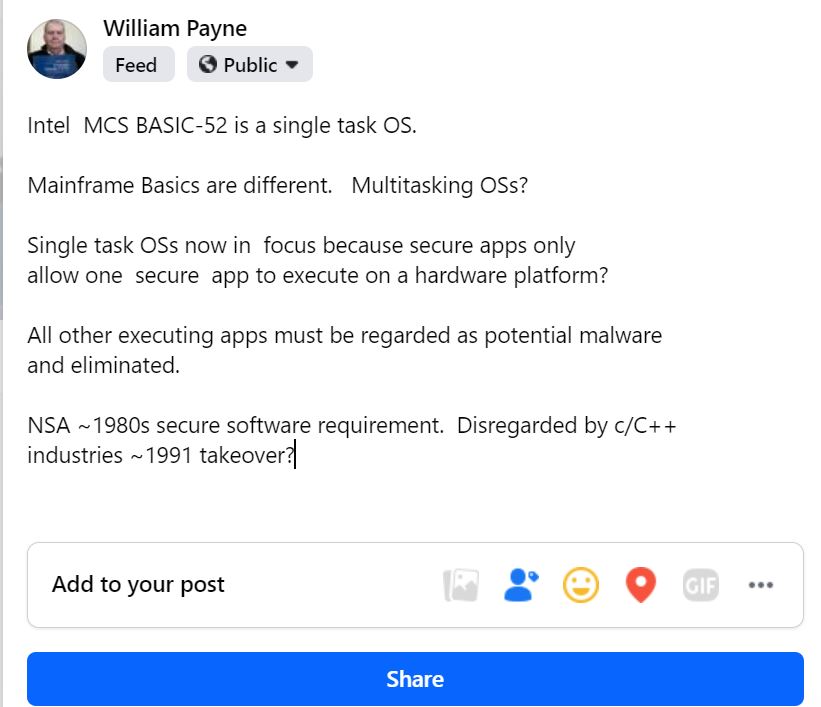Click the 'Add to your post' label
Viewport: 821px width, 707px height.
(x=138, y=584)
